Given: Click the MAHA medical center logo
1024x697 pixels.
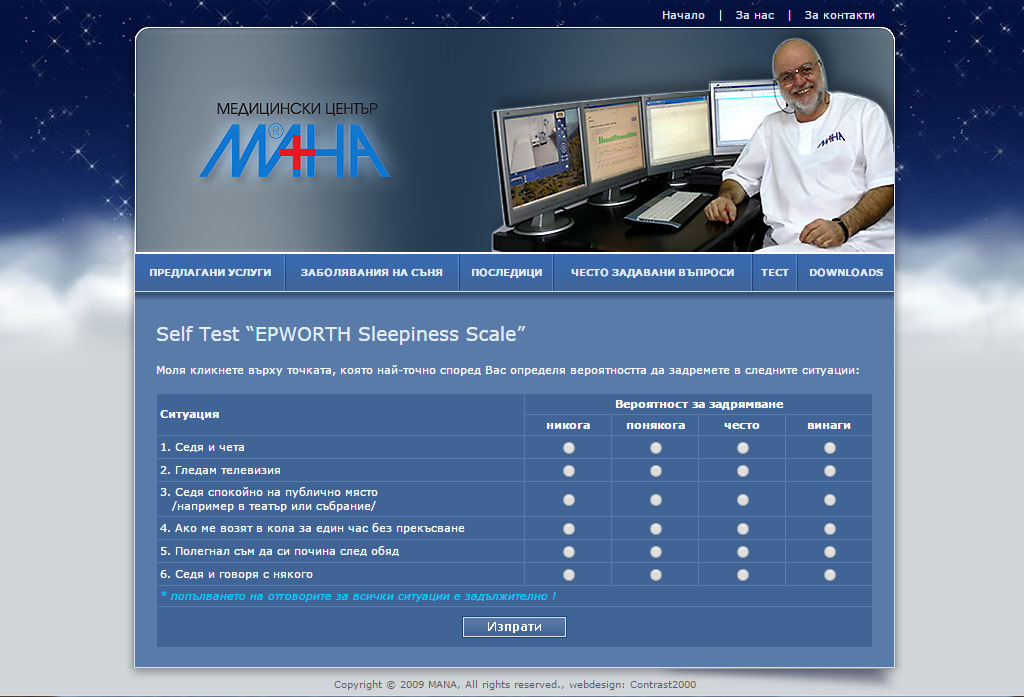Looking at the screenshot, I should pyautogui.click(x=296, y=142).
